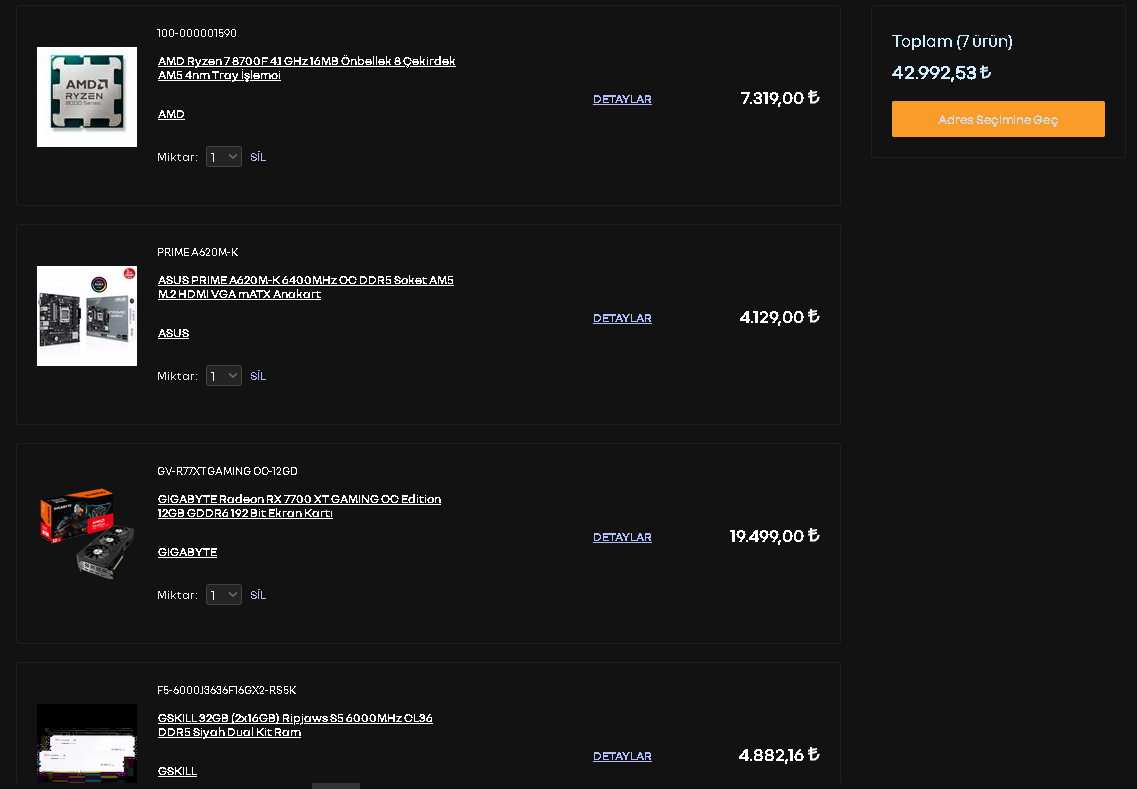This screenshot has height=789, width=1137.
Task: Remove AMD Ryzen 7 8700F with SİL
Action: pyautogui.click(x=258, y=157)
